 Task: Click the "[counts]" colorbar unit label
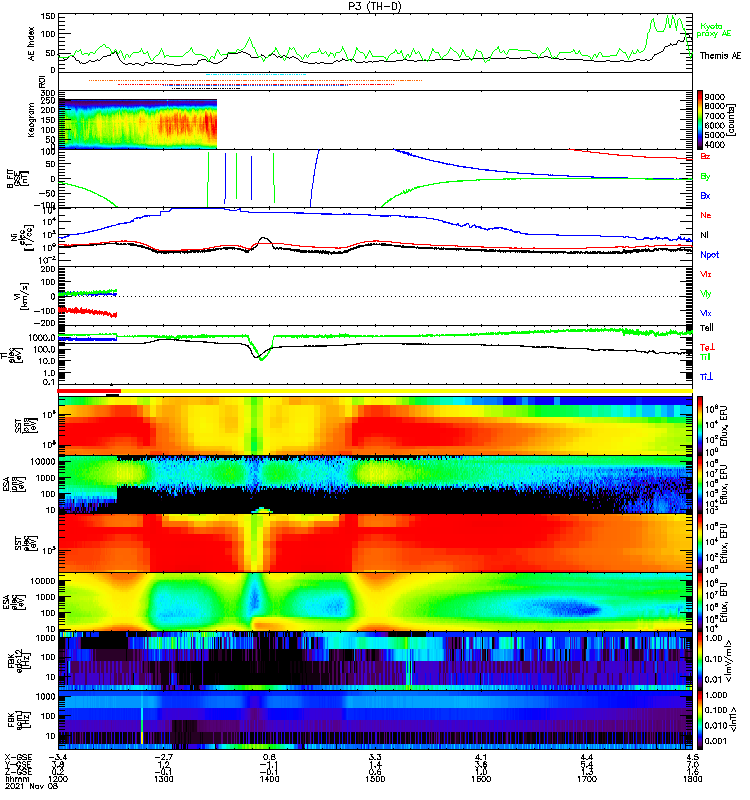pos(732,120)
